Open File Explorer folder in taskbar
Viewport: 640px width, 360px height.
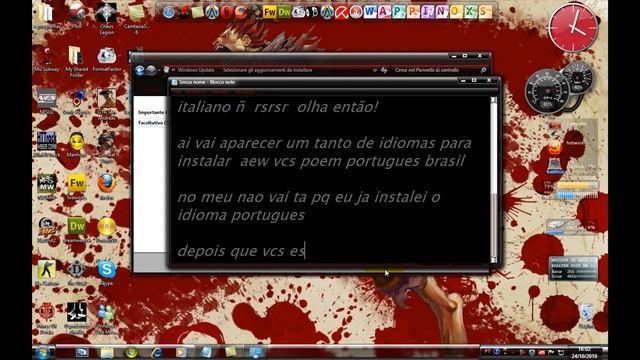pos(107,352)
